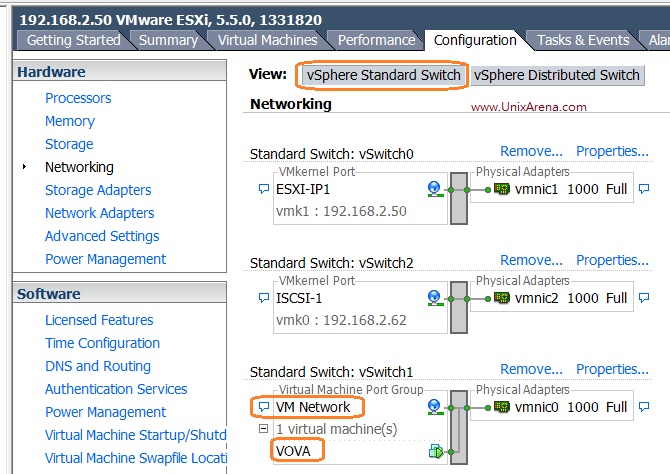The image size is (670, 474).
Task: Click the globe network icon on VM Network
Action: point(435,407)
